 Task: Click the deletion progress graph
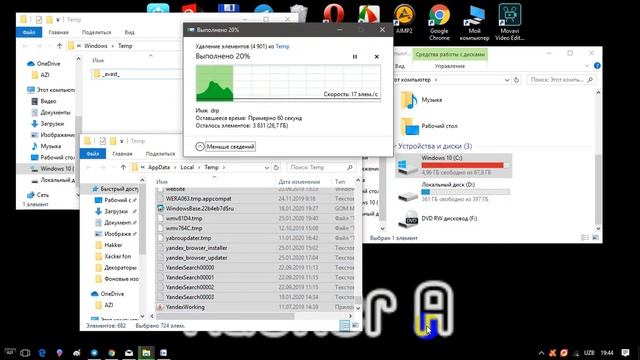[288, 83]
